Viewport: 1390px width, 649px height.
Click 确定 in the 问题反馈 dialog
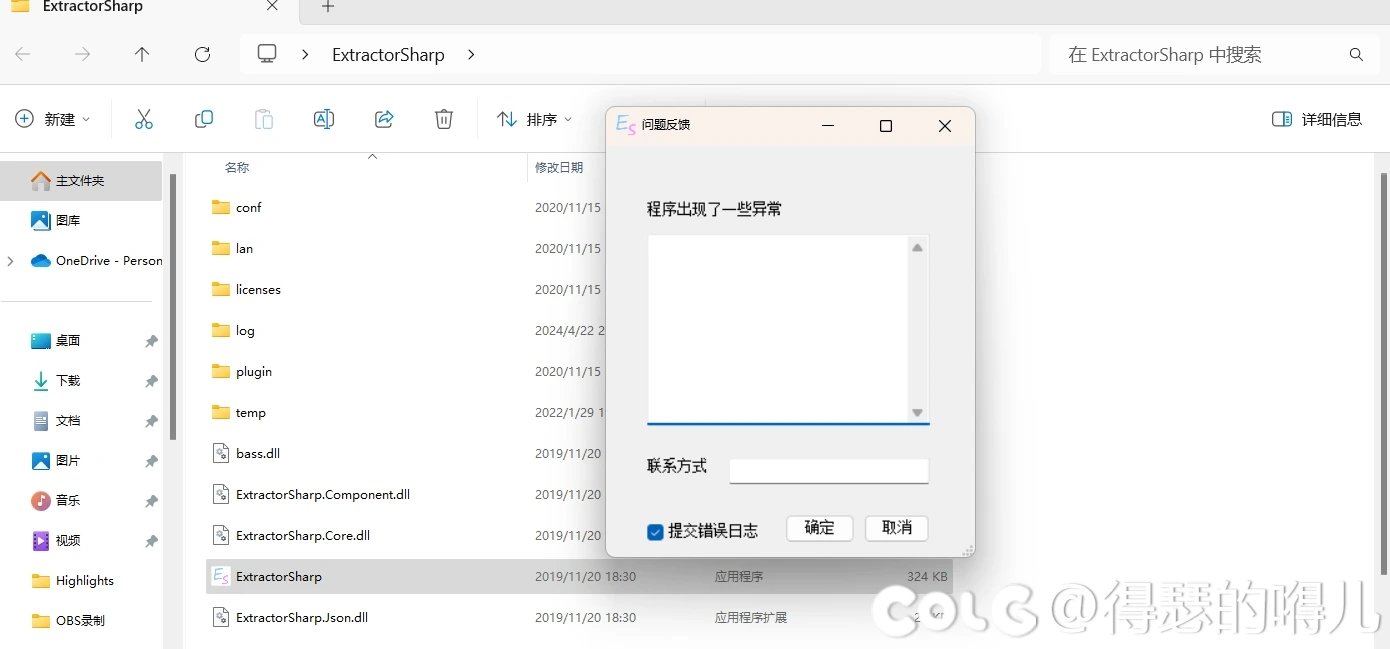pos(819,528)
